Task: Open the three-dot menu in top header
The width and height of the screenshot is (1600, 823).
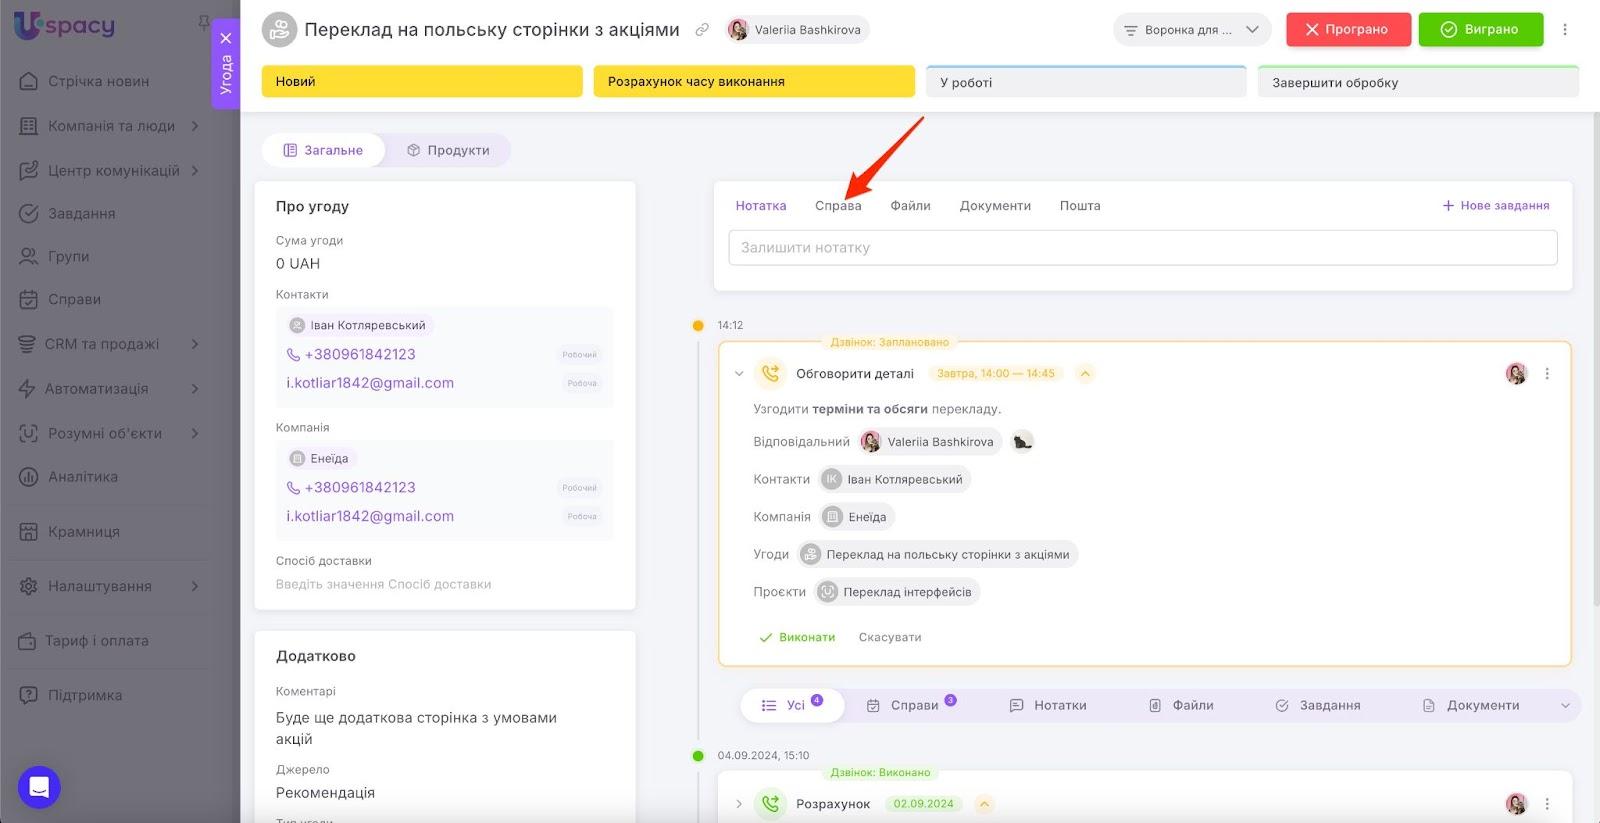Action: pos(1565,30)
